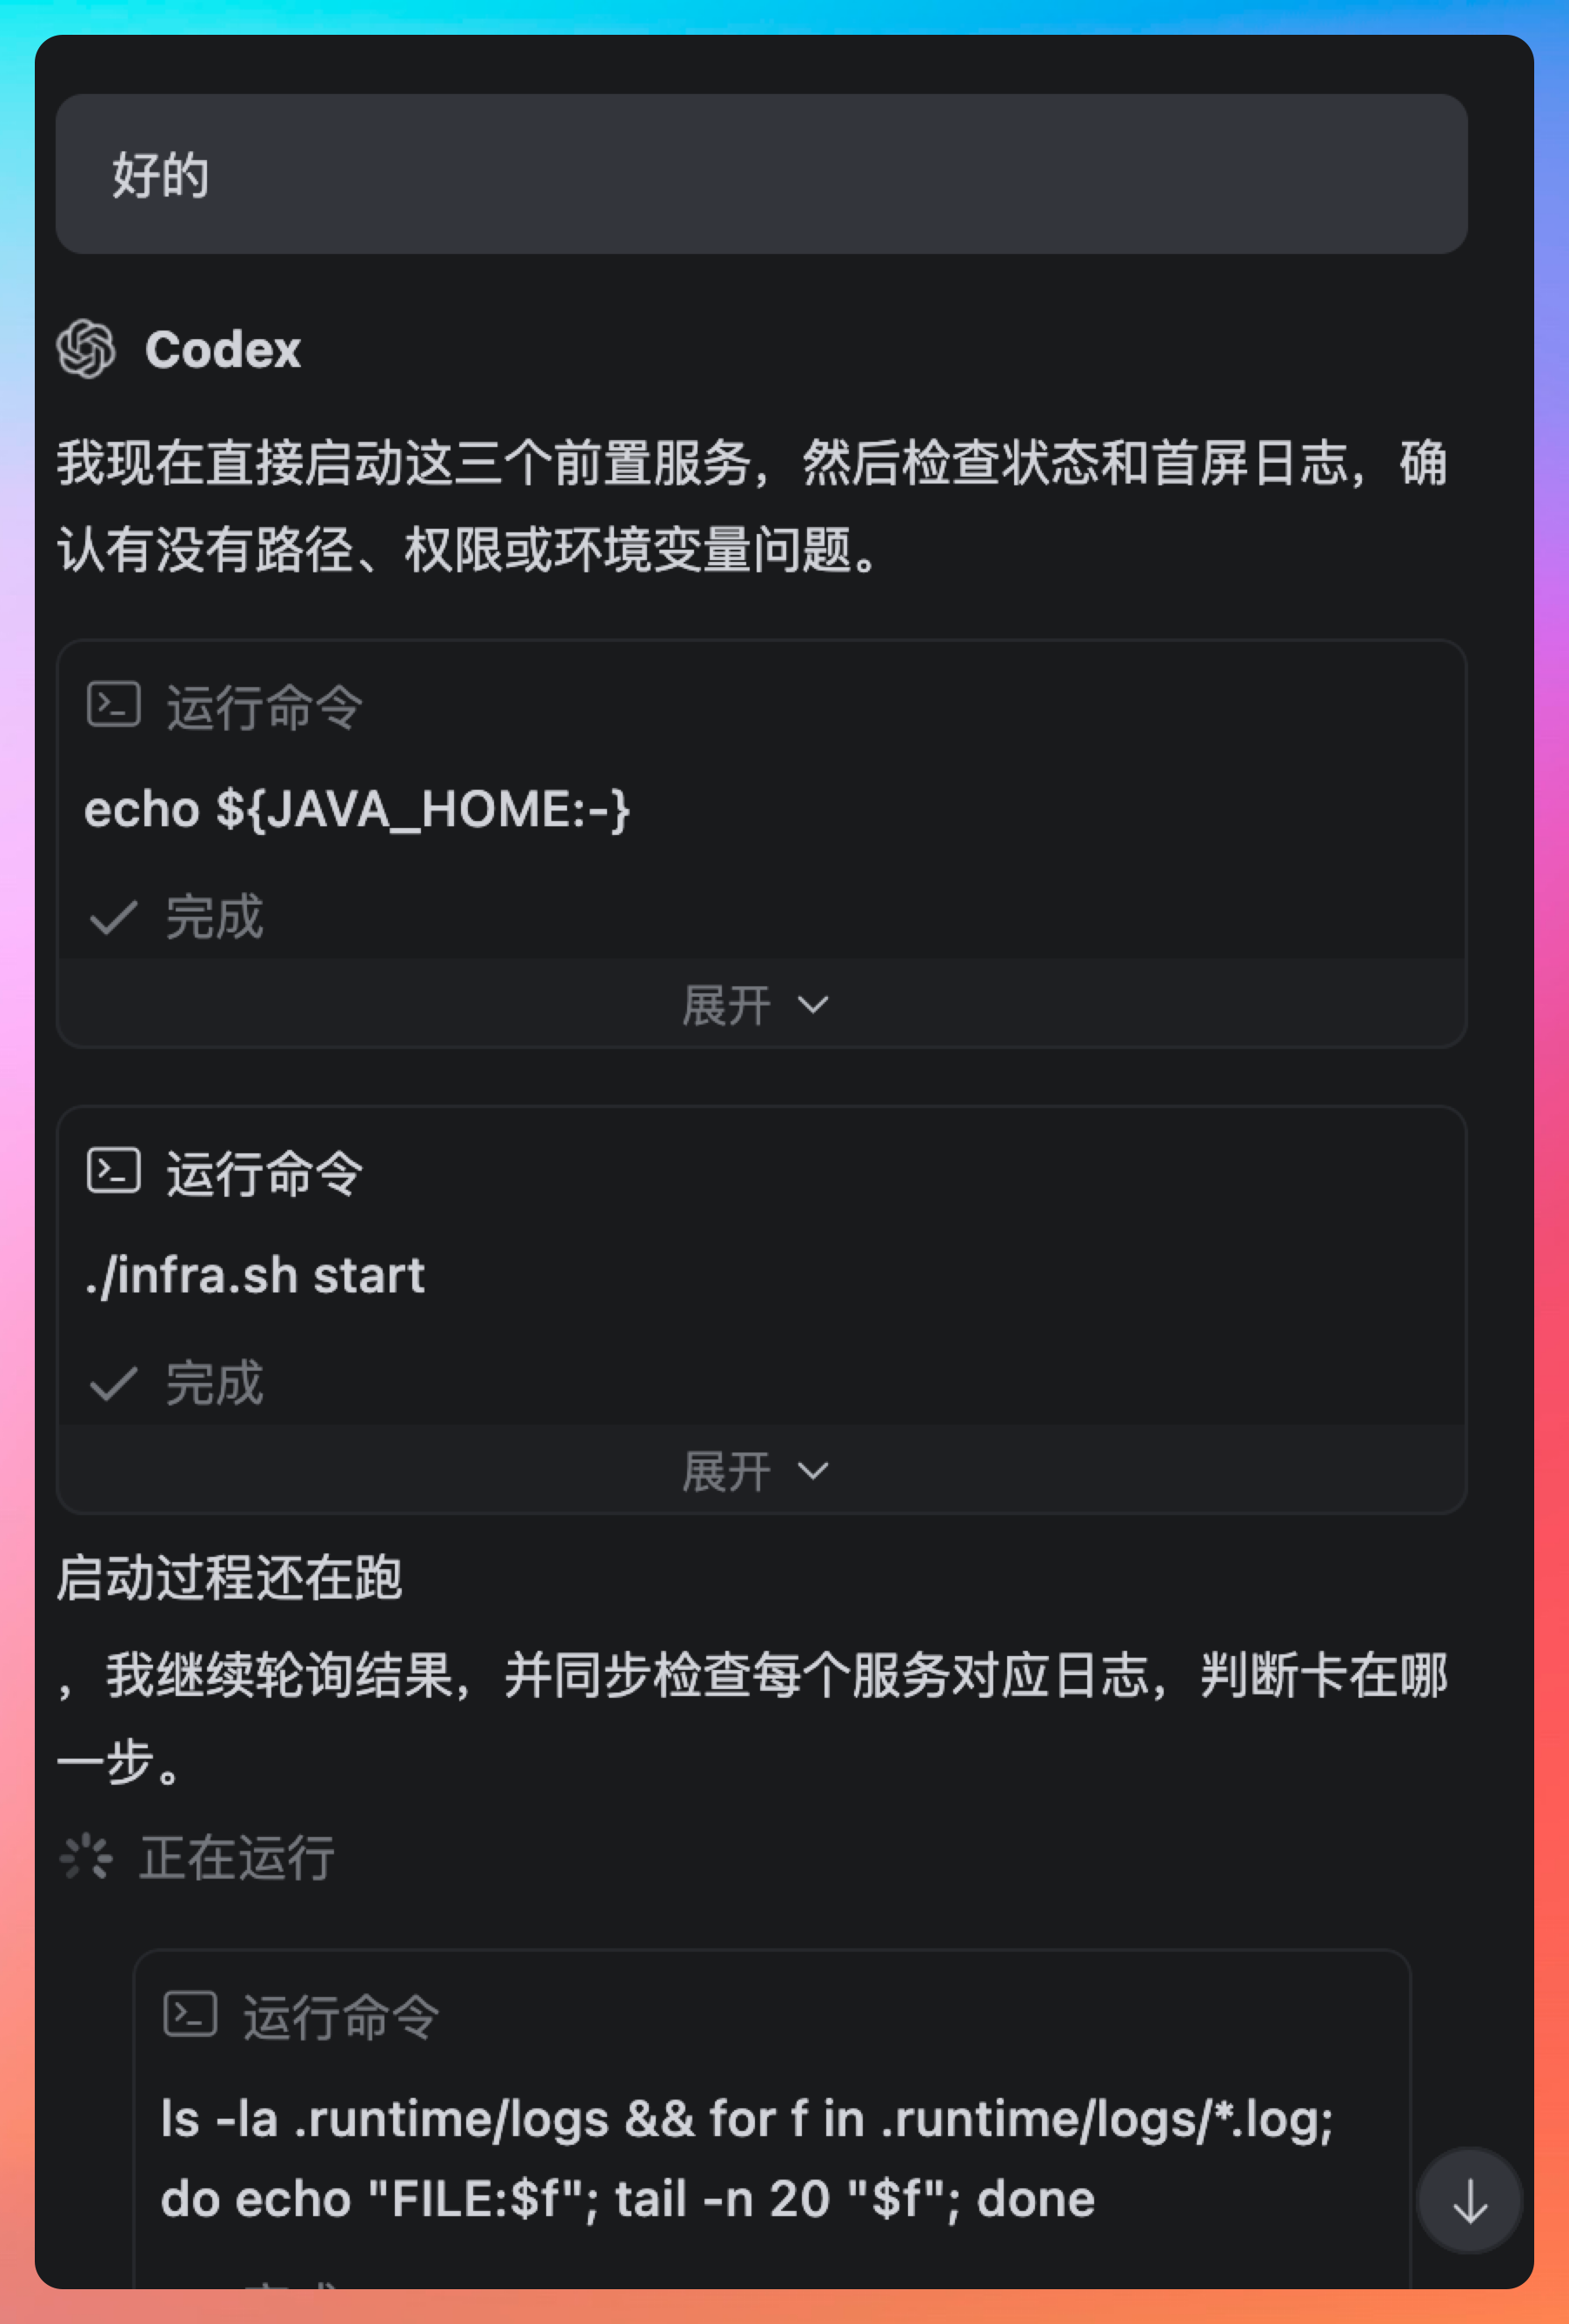Expand the ./infra.sh start command output
This screenshot has height=2324, width=1569.
click(756, 1470)
